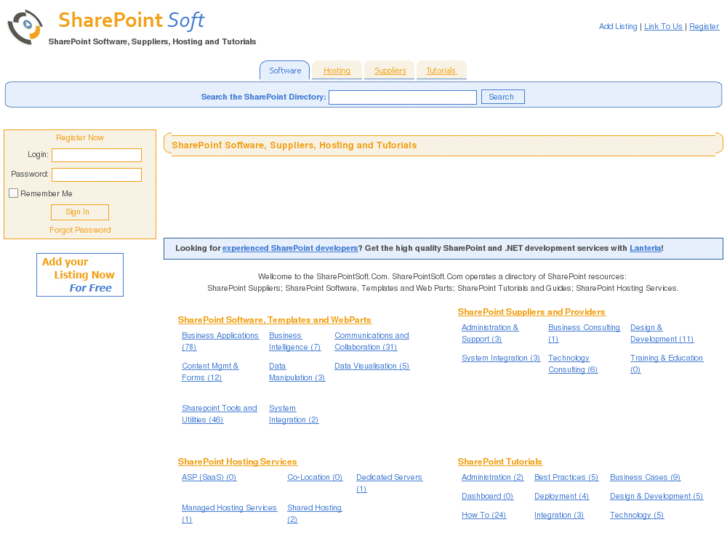
Task: Open Co-Location (0) hosting category
Action: 315,477
